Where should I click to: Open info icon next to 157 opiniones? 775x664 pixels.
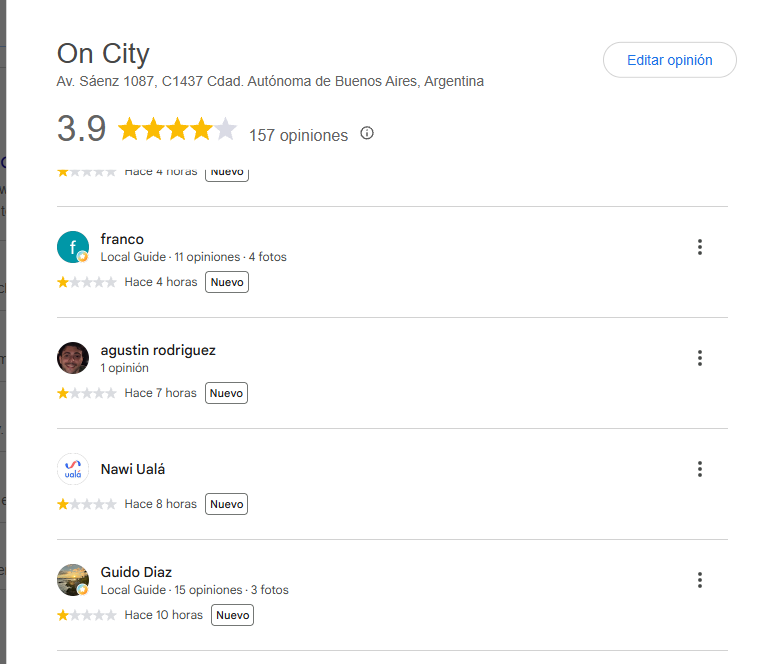coord(367,133)
